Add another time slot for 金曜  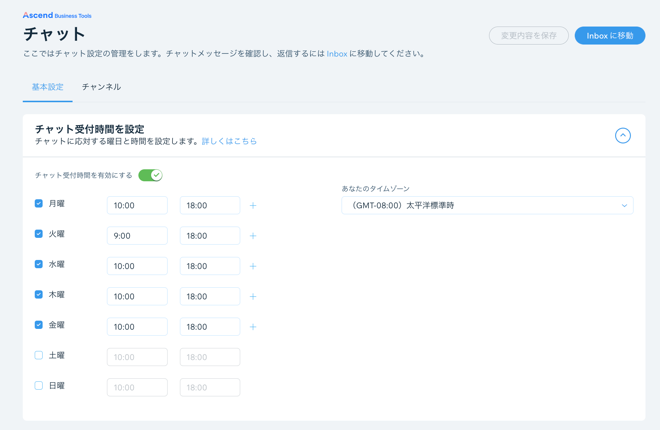coord(253,327)
